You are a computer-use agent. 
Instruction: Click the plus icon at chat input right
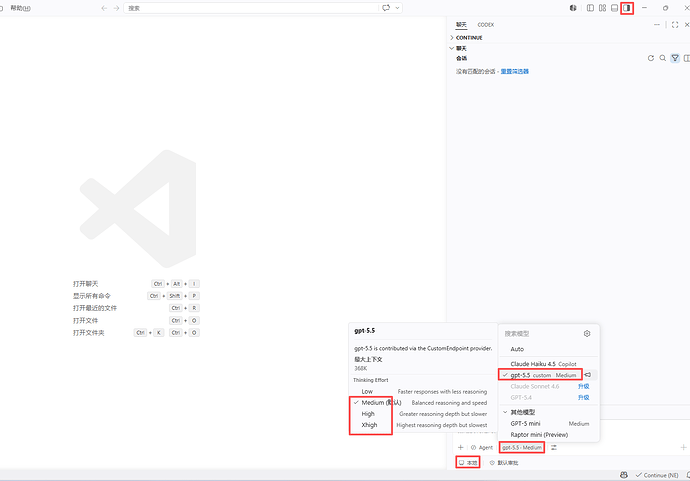pos(683,448)
